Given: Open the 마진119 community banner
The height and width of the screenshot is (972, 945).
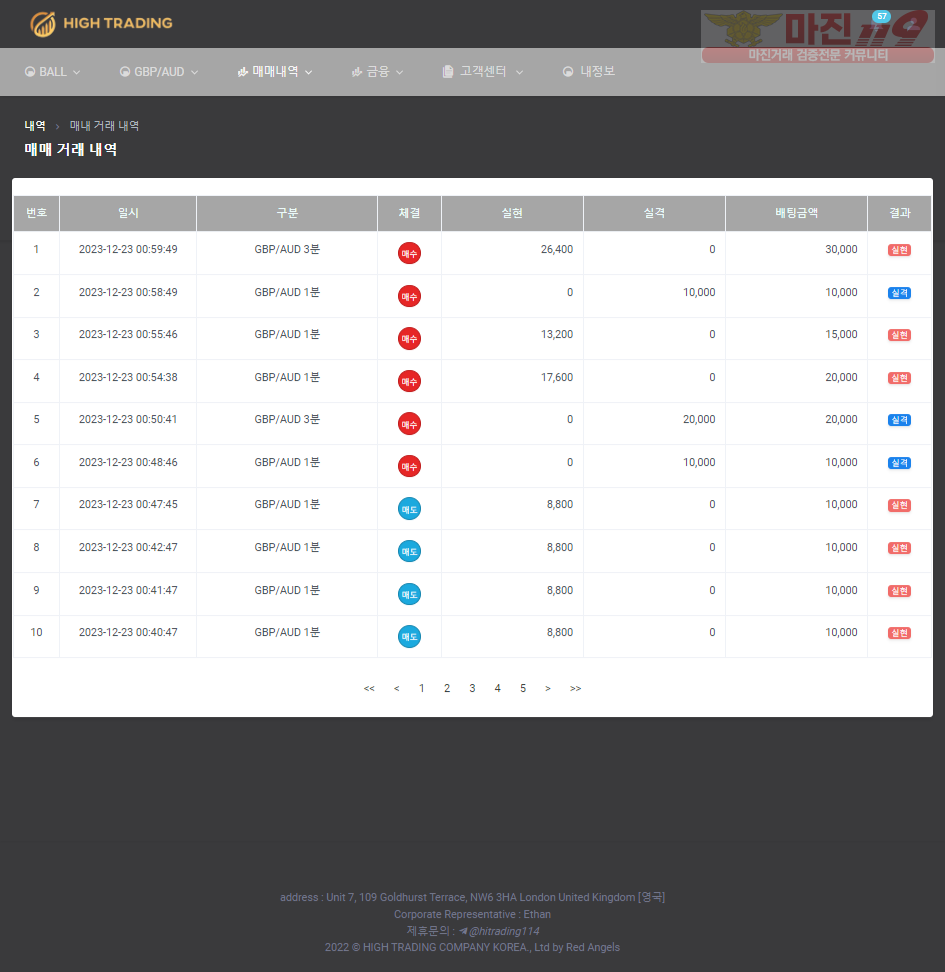Looking at the screenshot, I should pyautogui.click(x=818, y=37).
